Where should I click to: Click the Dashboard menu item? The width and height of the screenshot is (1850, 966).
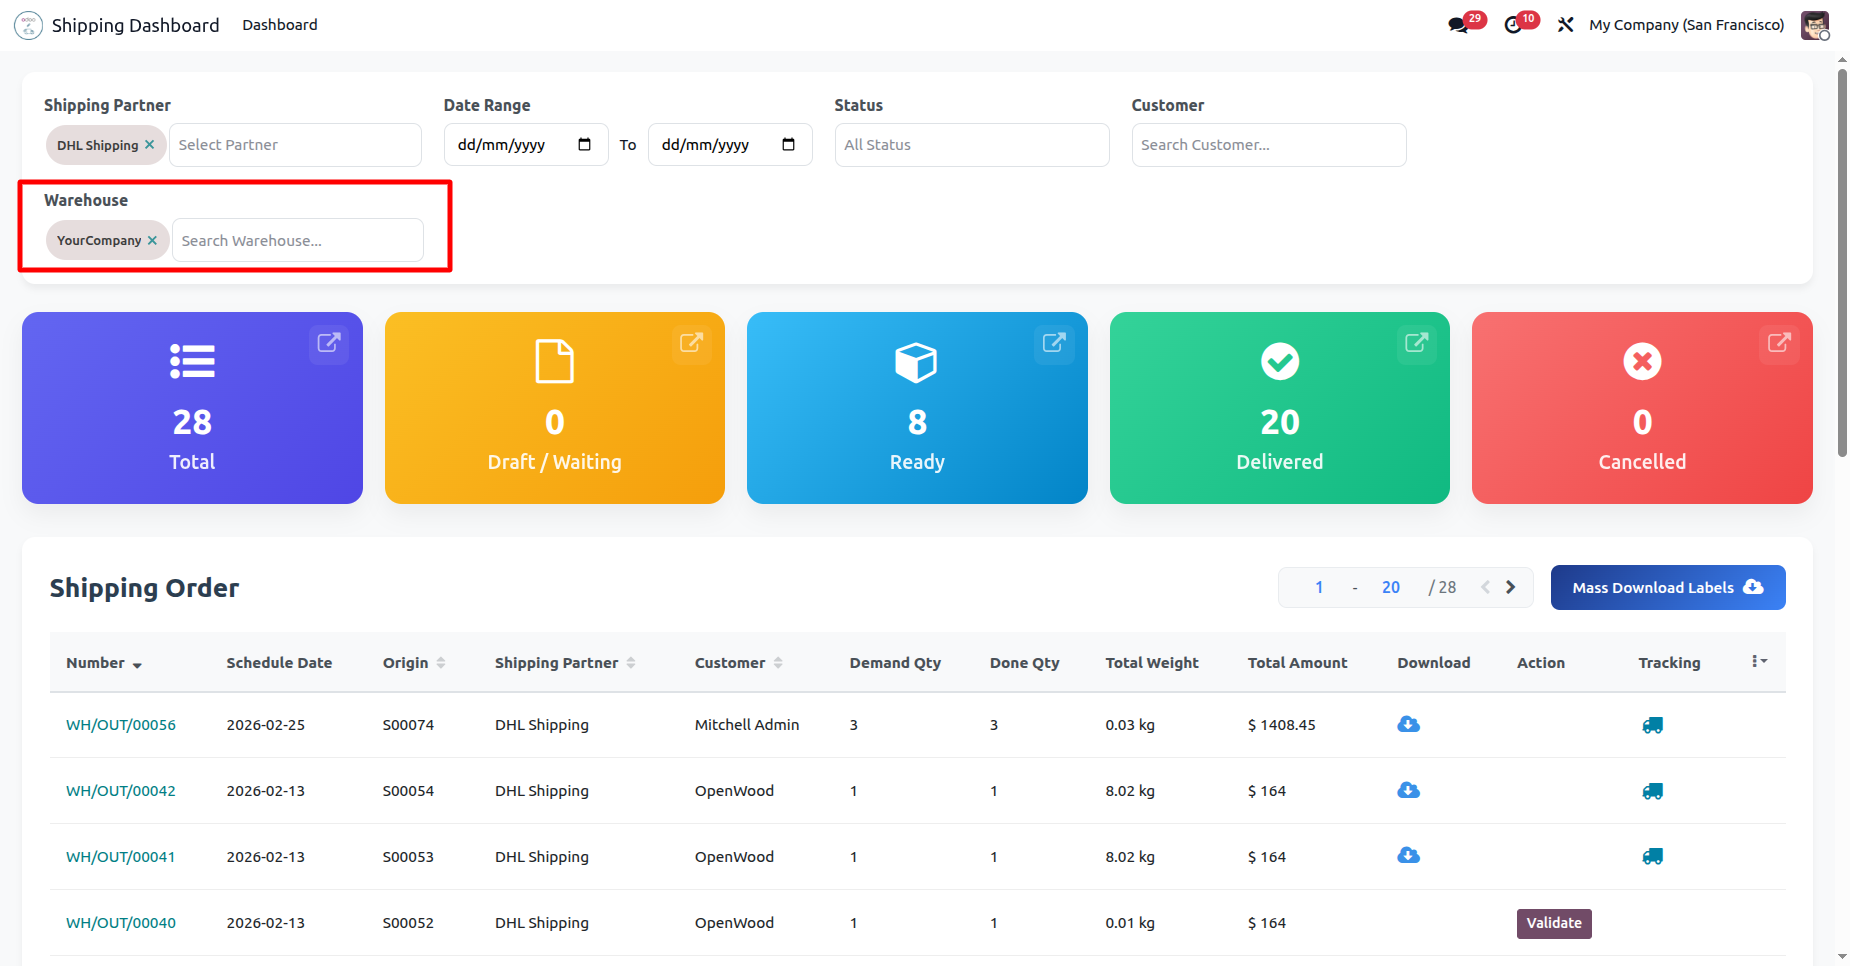(279, 25)
